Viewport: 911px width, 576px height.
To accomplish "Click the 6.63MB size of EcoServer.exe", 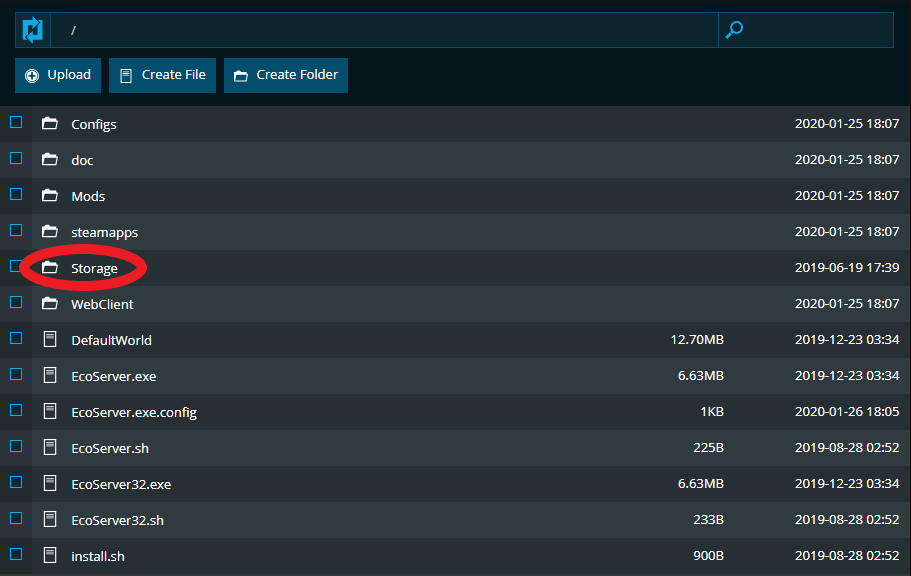I will click(701, 375).
